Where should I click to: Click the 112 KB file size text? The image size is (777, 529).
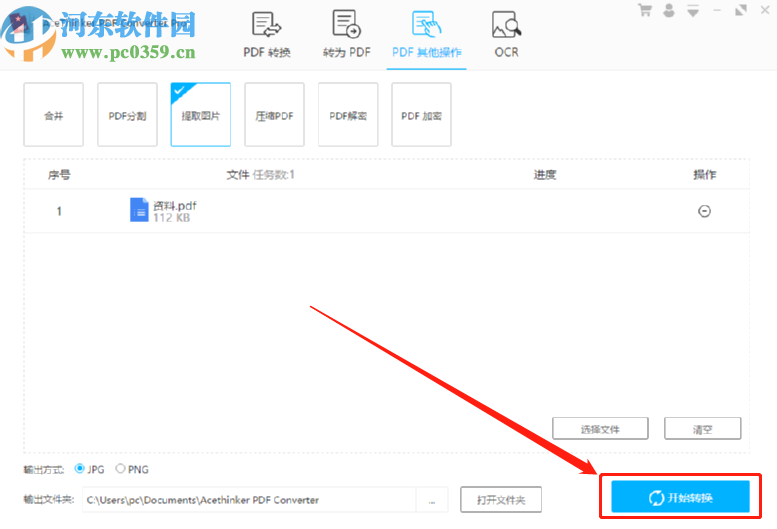(x=171, y=217)
